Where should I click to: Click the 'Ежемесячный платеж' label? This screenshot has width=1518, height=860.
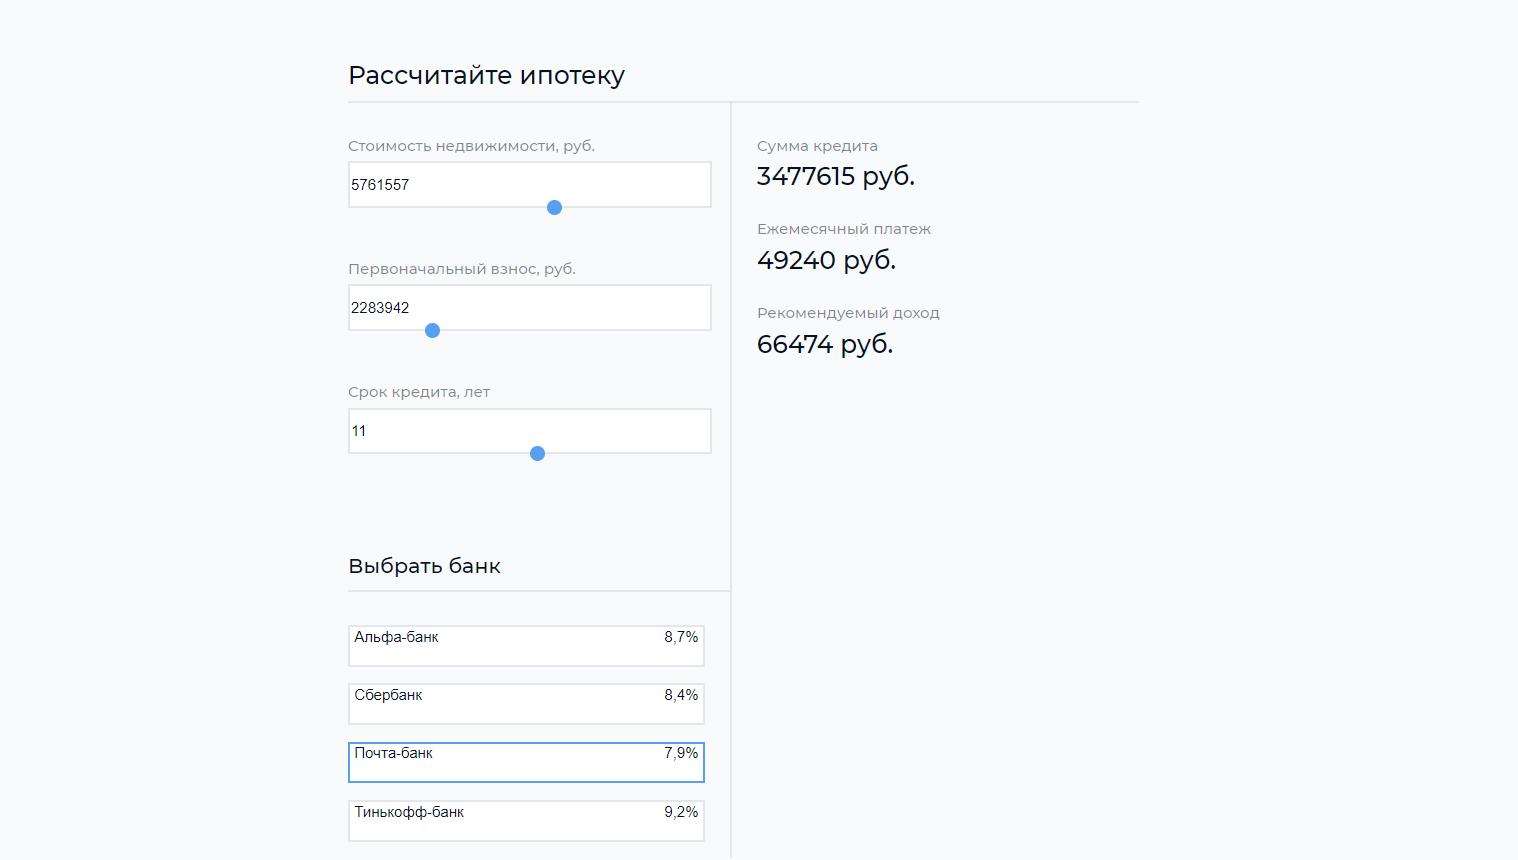[x=844, y=229]
